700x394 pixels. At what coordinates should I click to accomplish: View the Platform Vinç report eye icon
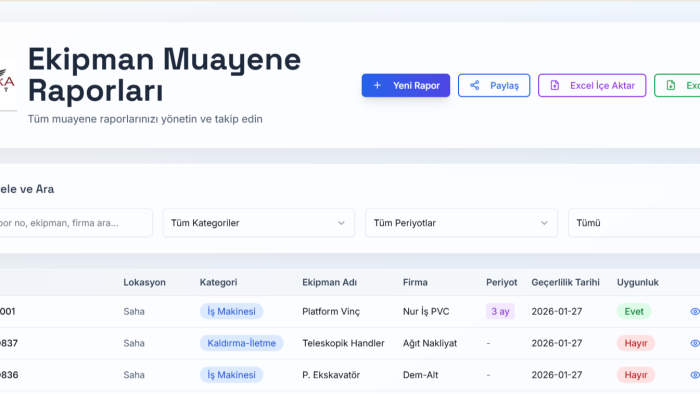695,311
